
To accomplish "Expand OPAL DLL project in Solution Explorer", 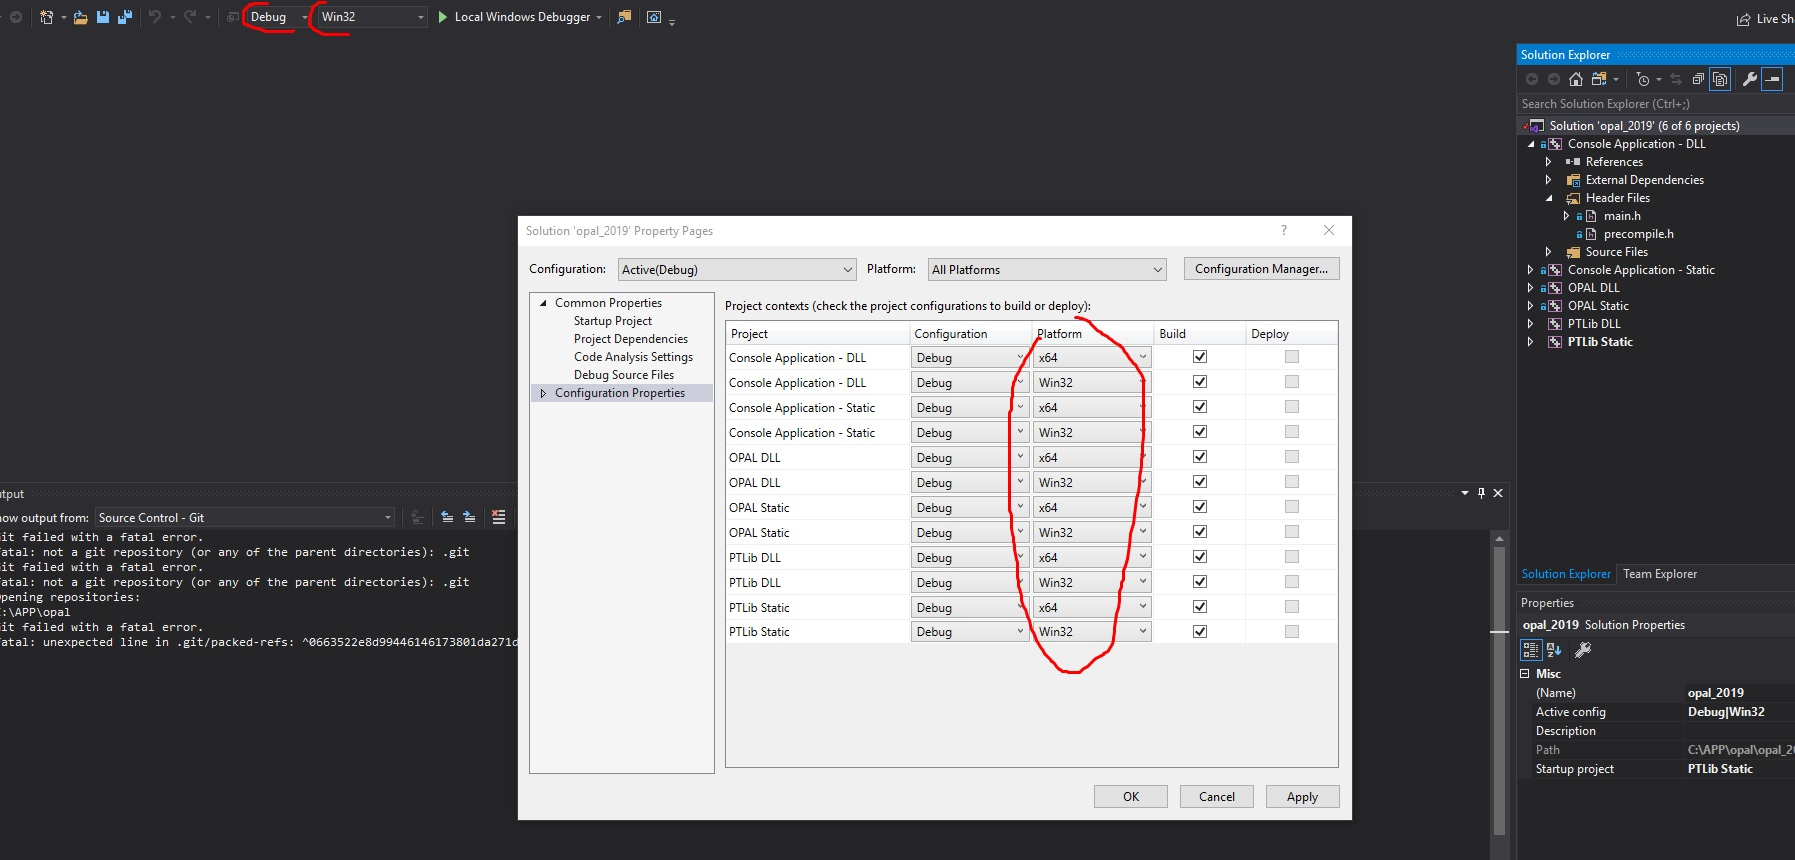I will pyautogui.click(x=1530, y=288).
